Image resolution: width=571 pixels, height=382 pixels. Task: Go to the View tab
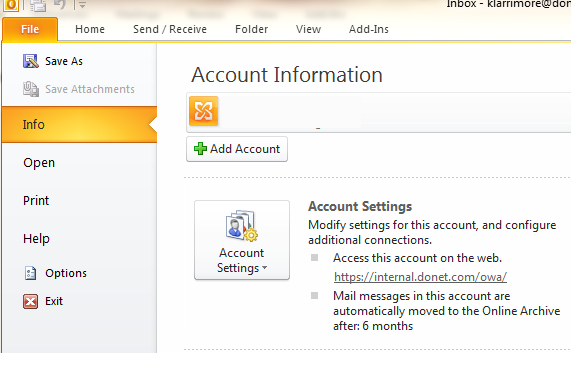(308, 29)
